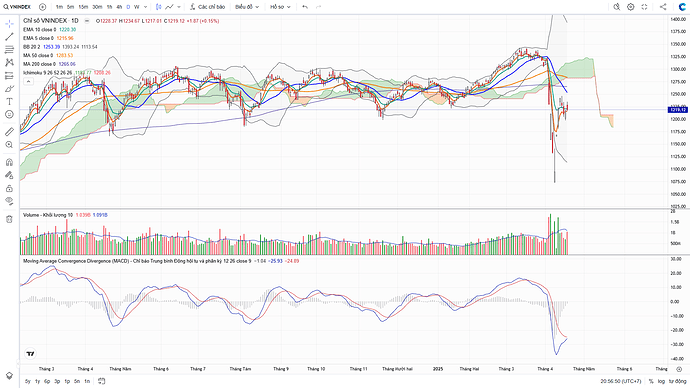Open the Biểu đồ dropdown
Image resolution: width=690 pixels, height=388 pixels.
(247, 7)
